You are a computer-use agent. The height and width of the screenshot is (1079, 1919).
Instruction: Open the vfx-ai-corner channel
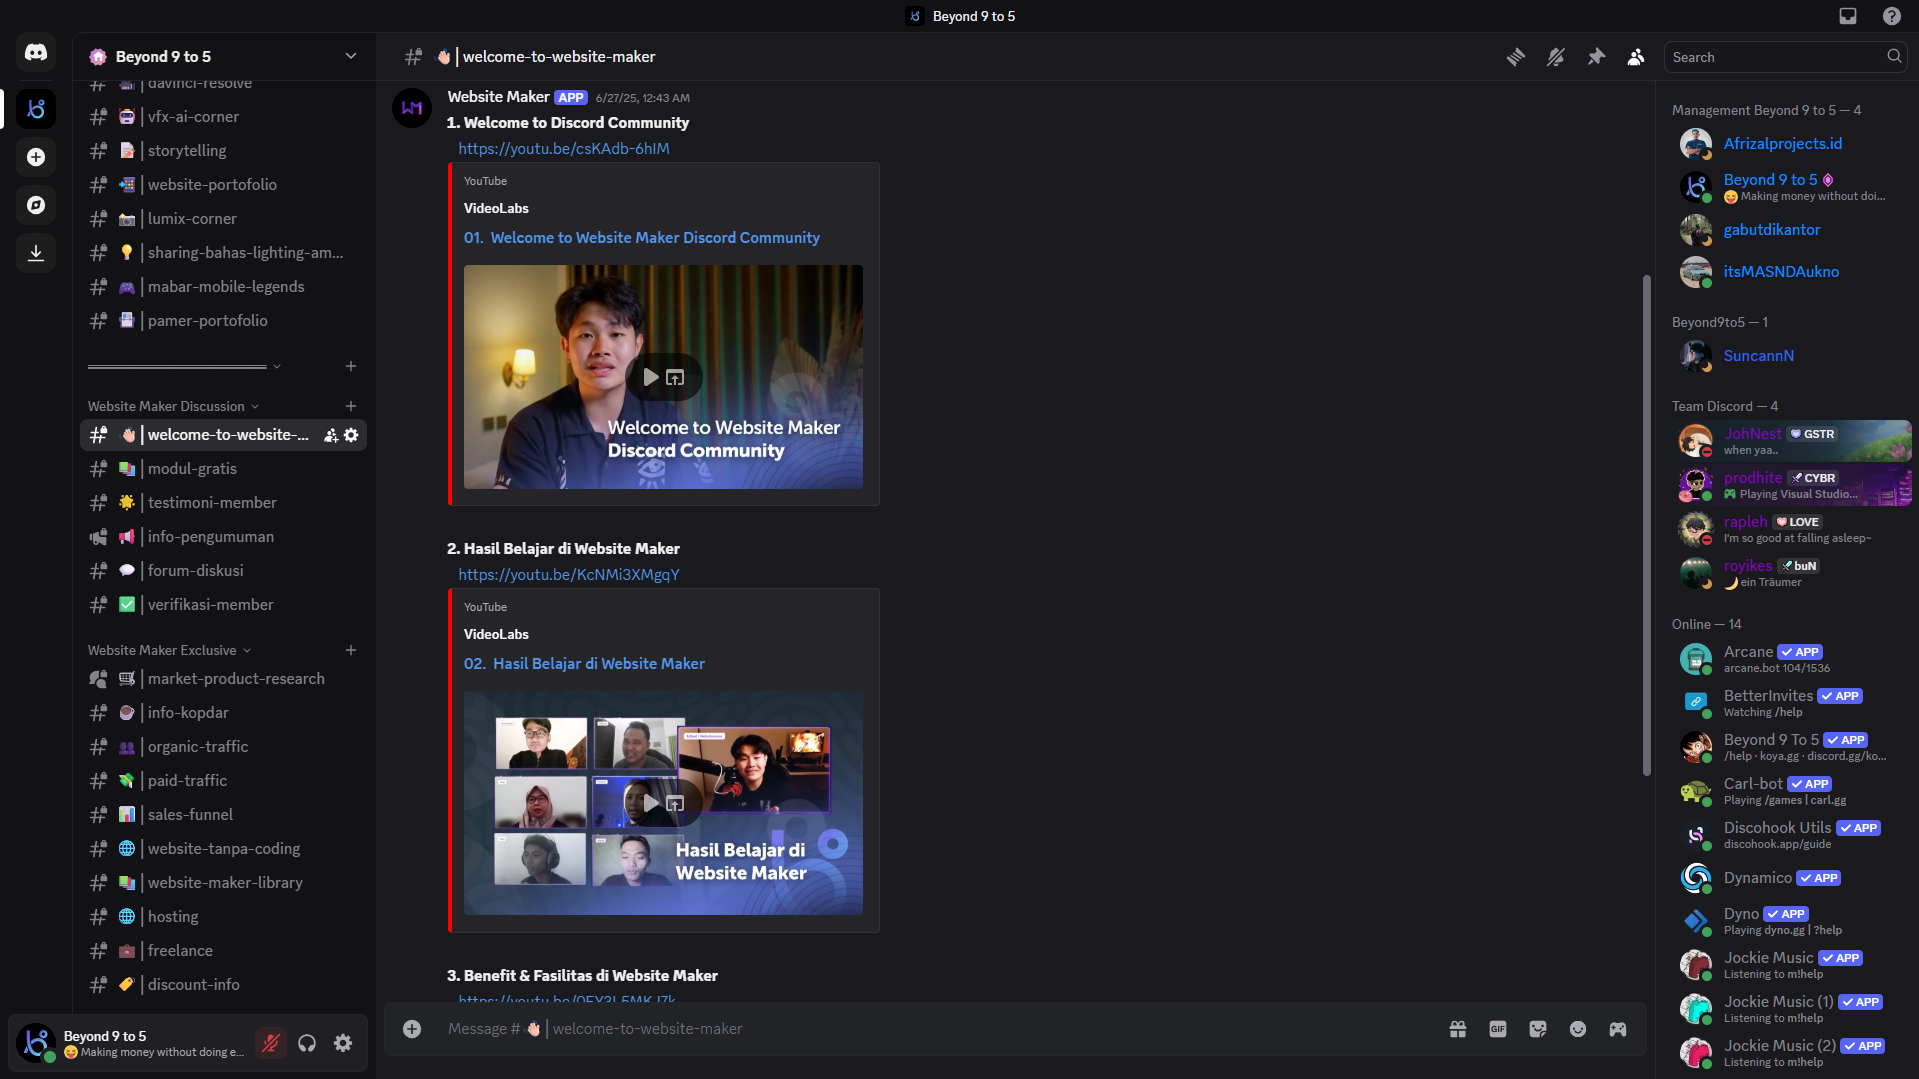click(x=223, y=117)
